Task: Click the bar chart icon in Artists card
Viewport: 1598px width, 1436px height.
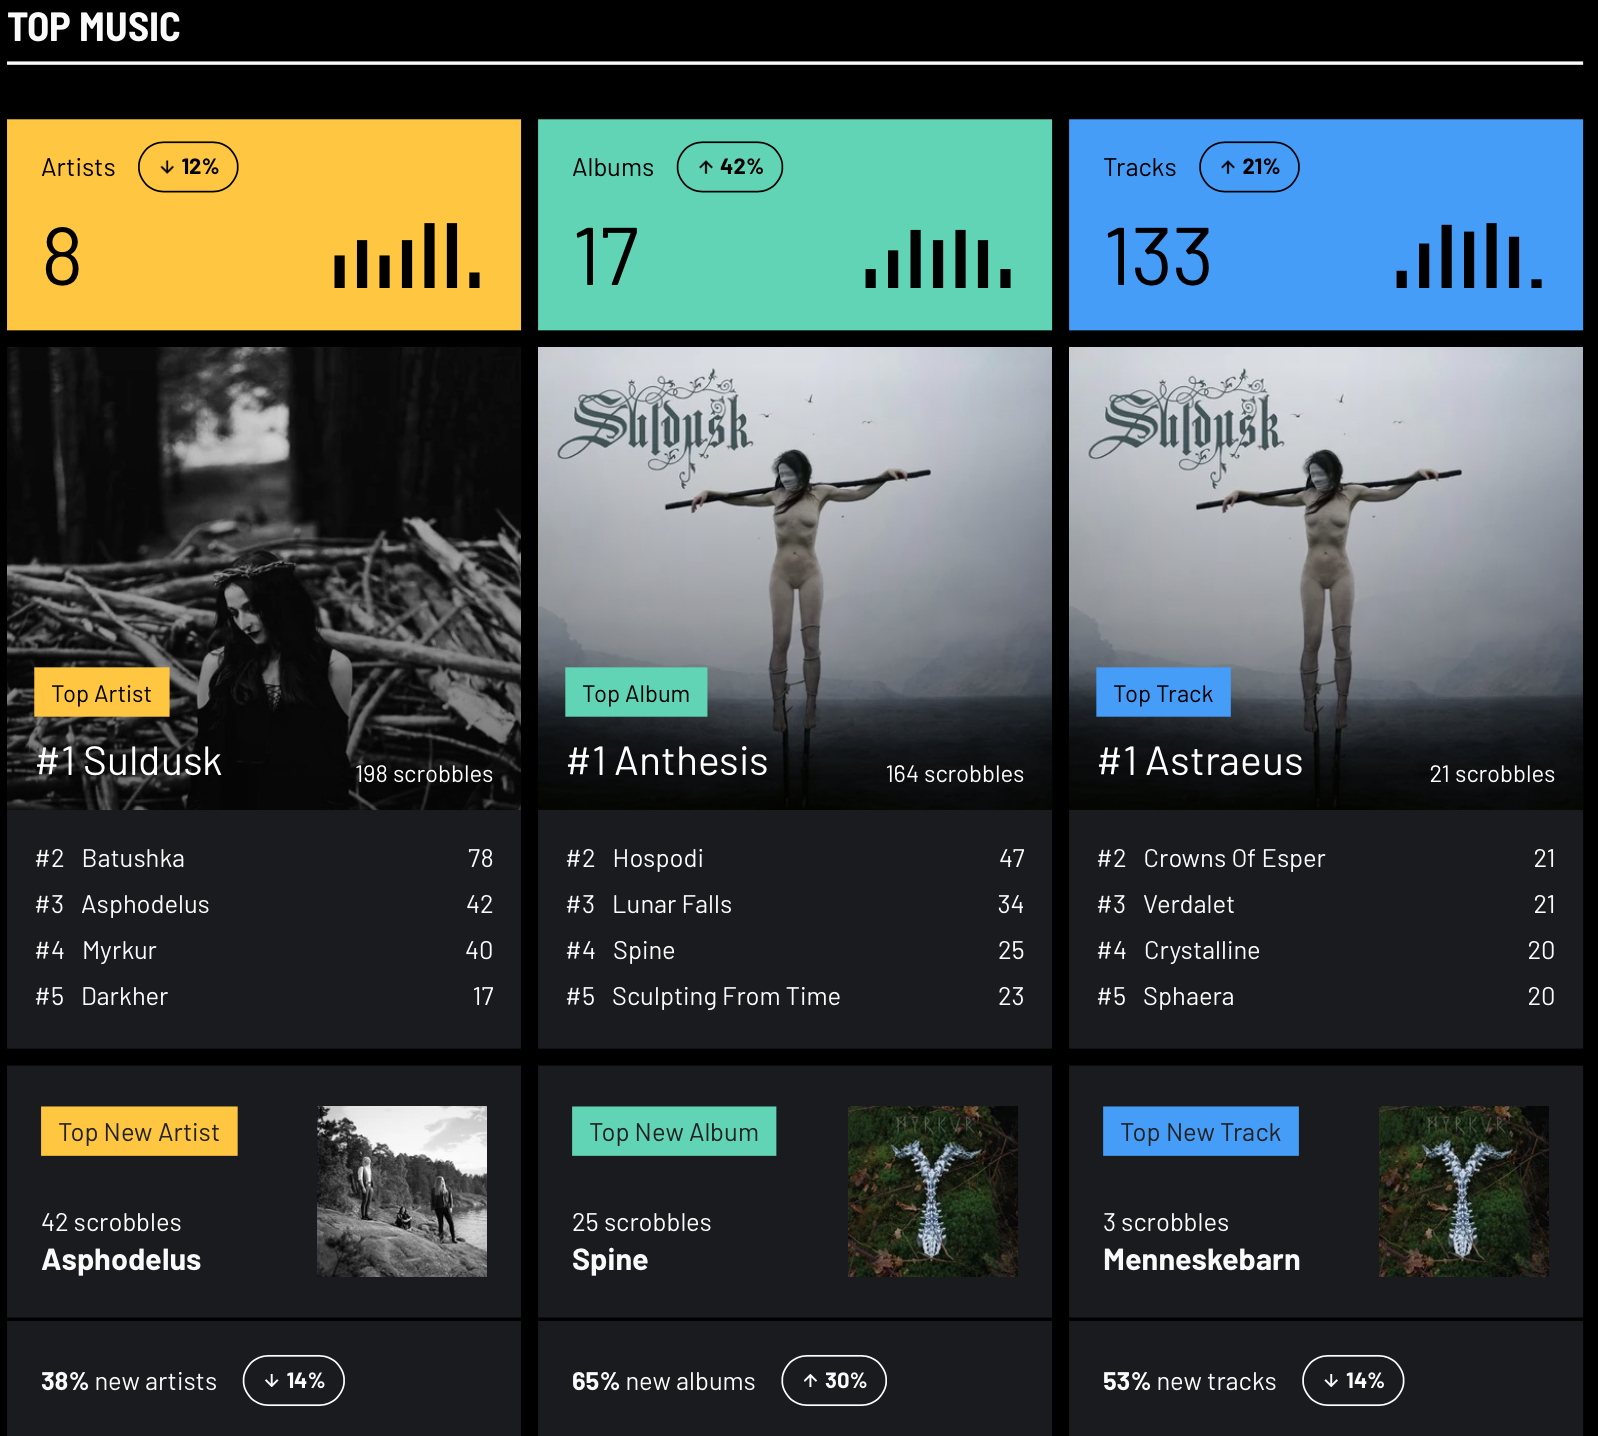Action: click(407, 256)
